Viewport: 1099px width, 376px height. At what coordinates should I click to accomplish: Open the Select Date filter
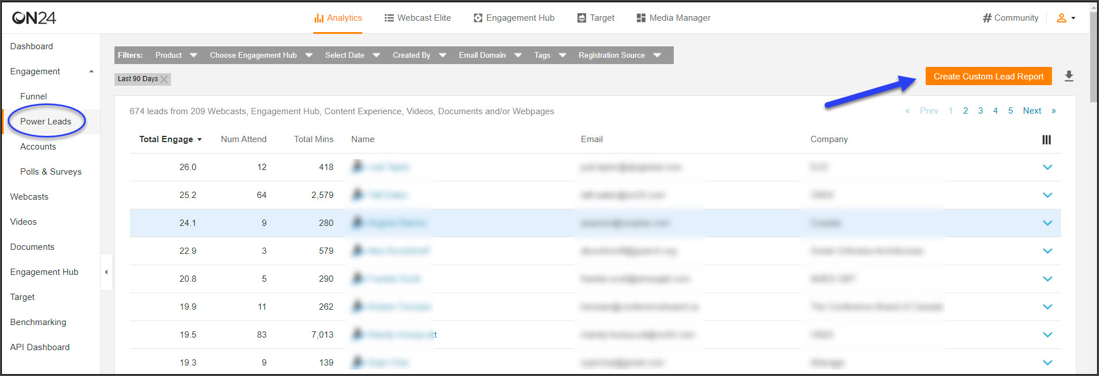point(353,55)
